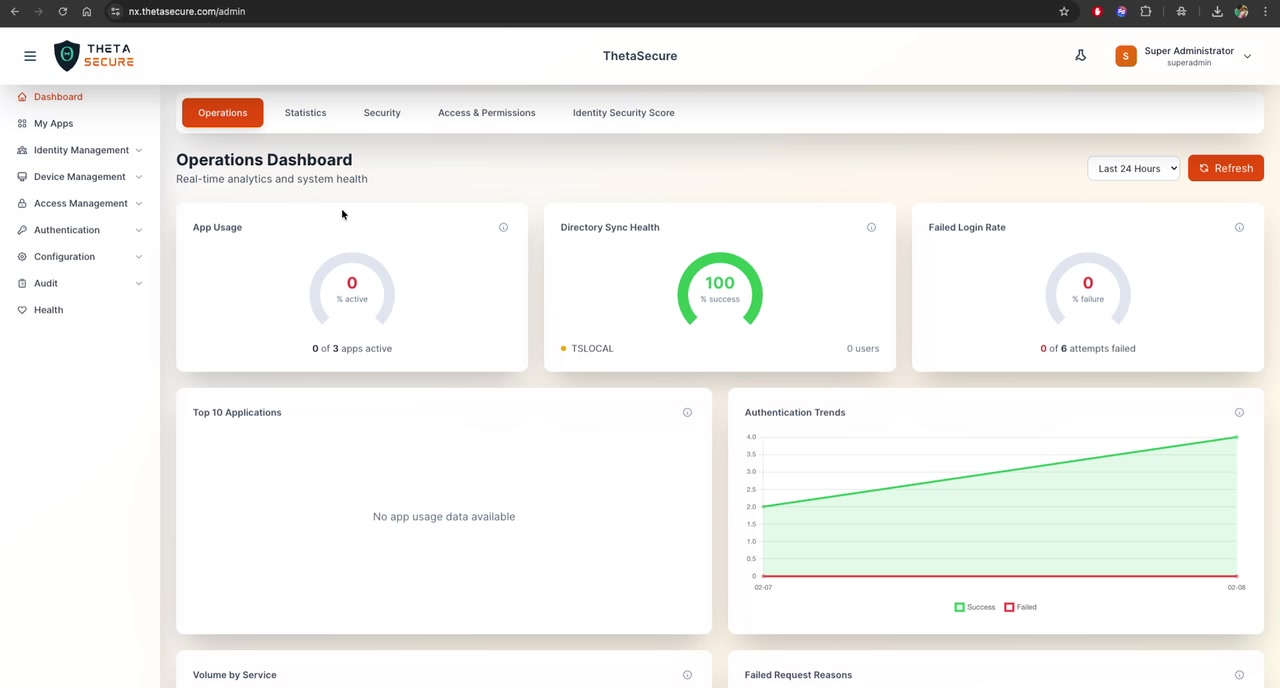Open the Authentication Trends info icon

[1239, 412]
